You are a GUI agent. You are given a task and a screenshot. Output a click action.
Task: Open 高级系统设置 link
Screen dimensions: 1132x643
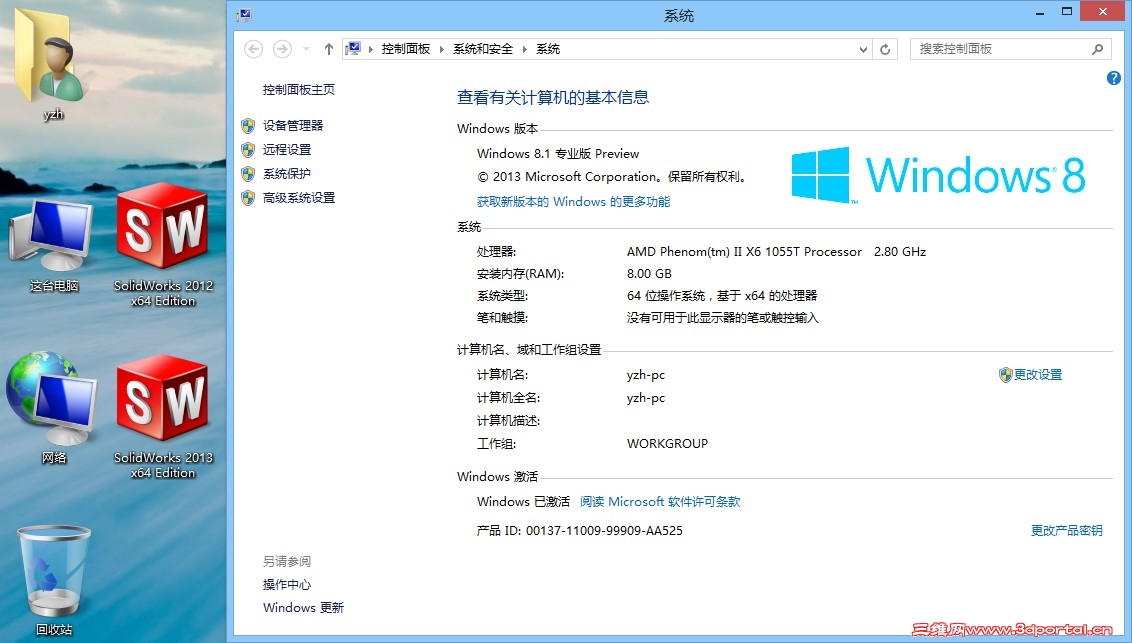coord(299,197)
